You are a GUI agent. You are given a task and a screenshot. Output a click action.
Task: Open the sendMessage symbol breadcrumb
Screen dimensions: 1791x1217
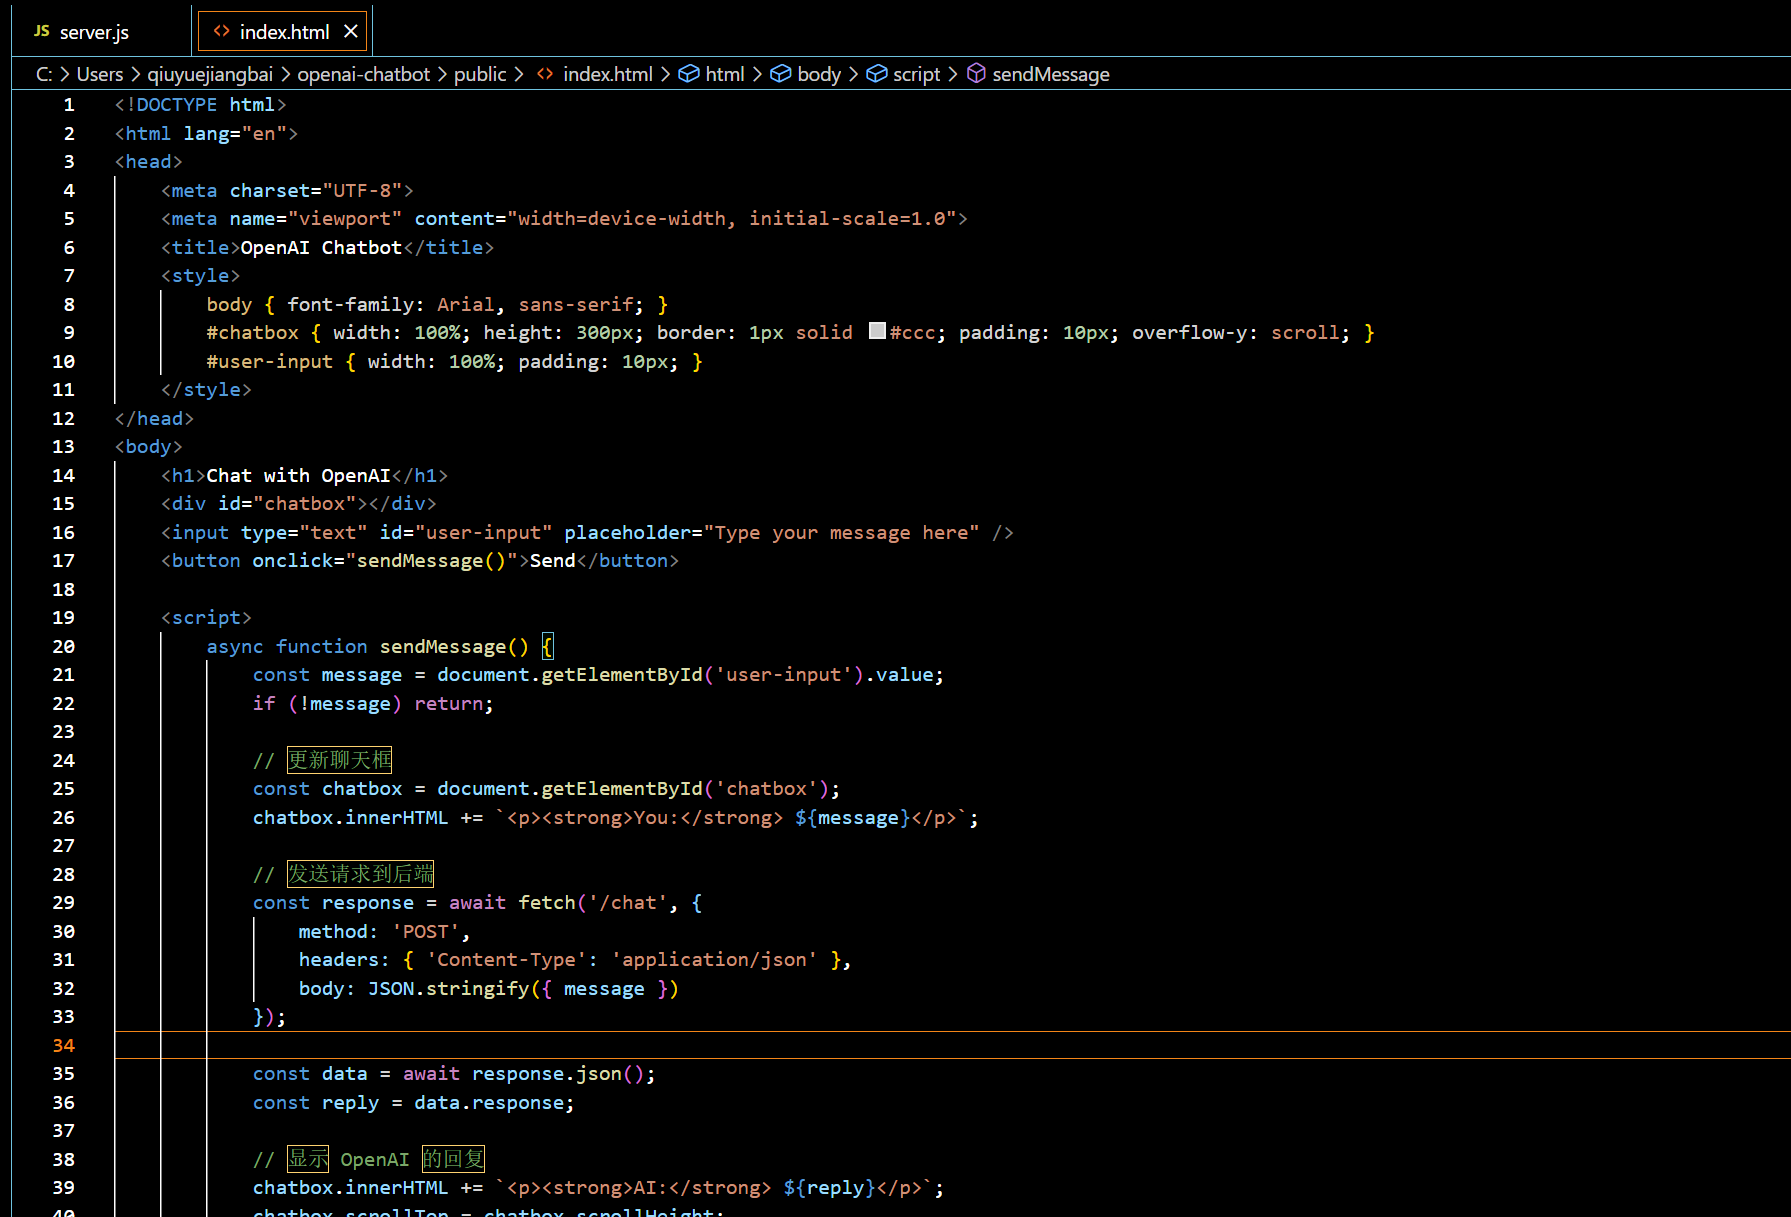pyautogui.click(x=1051, y=74)
